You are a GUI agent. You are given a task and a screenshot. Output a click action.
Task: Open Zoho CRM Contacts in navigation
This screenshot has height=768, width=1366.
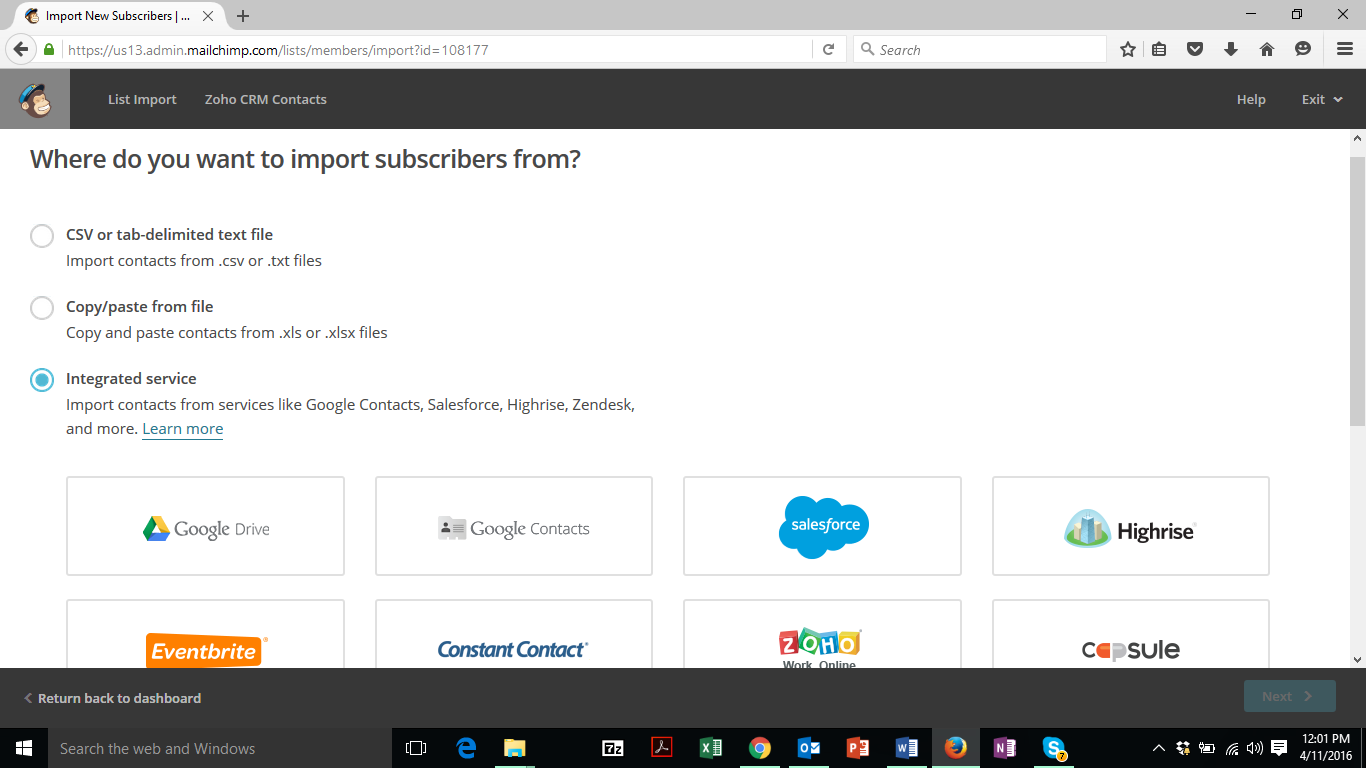point(266,99)
